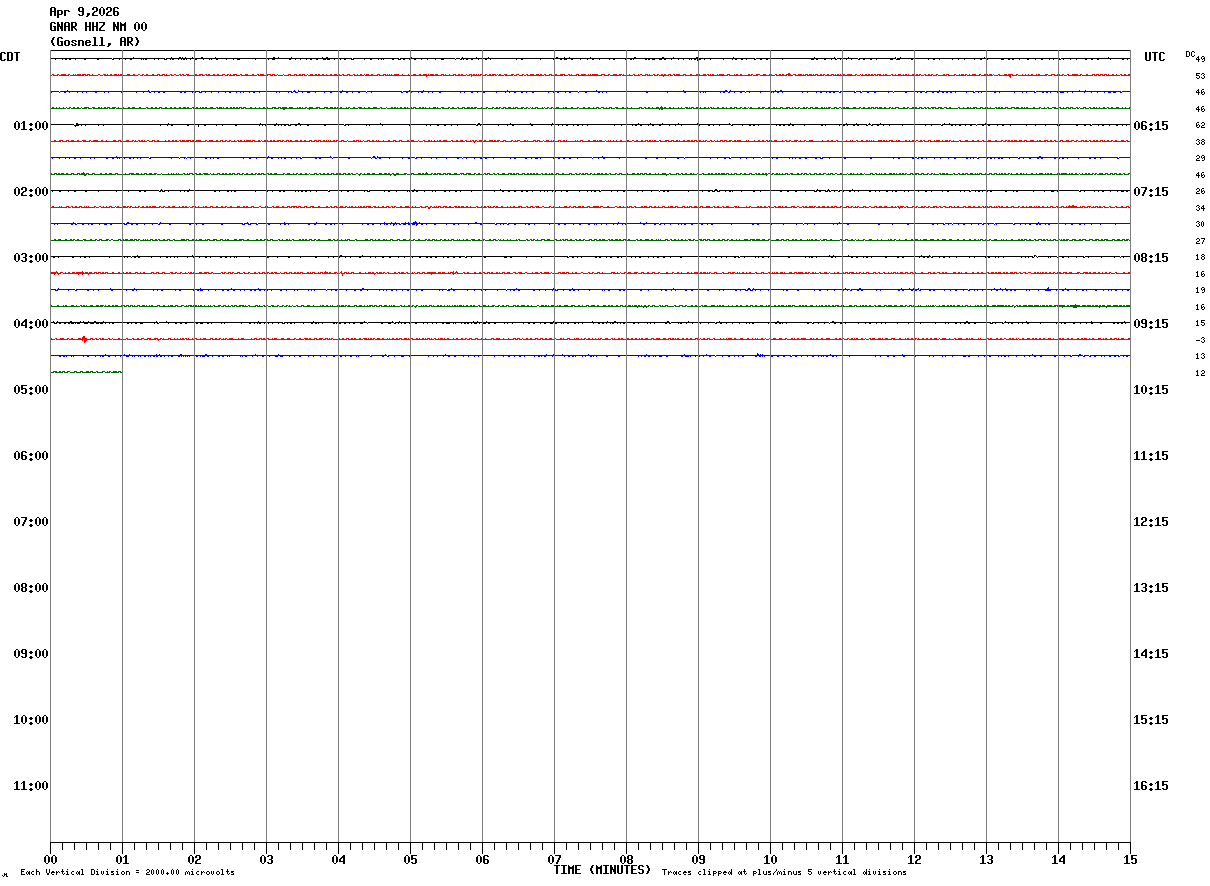
Task: Click the "Each Vertical Division = 2000.00 microvolts" note
Action: (x=128, y=873)
